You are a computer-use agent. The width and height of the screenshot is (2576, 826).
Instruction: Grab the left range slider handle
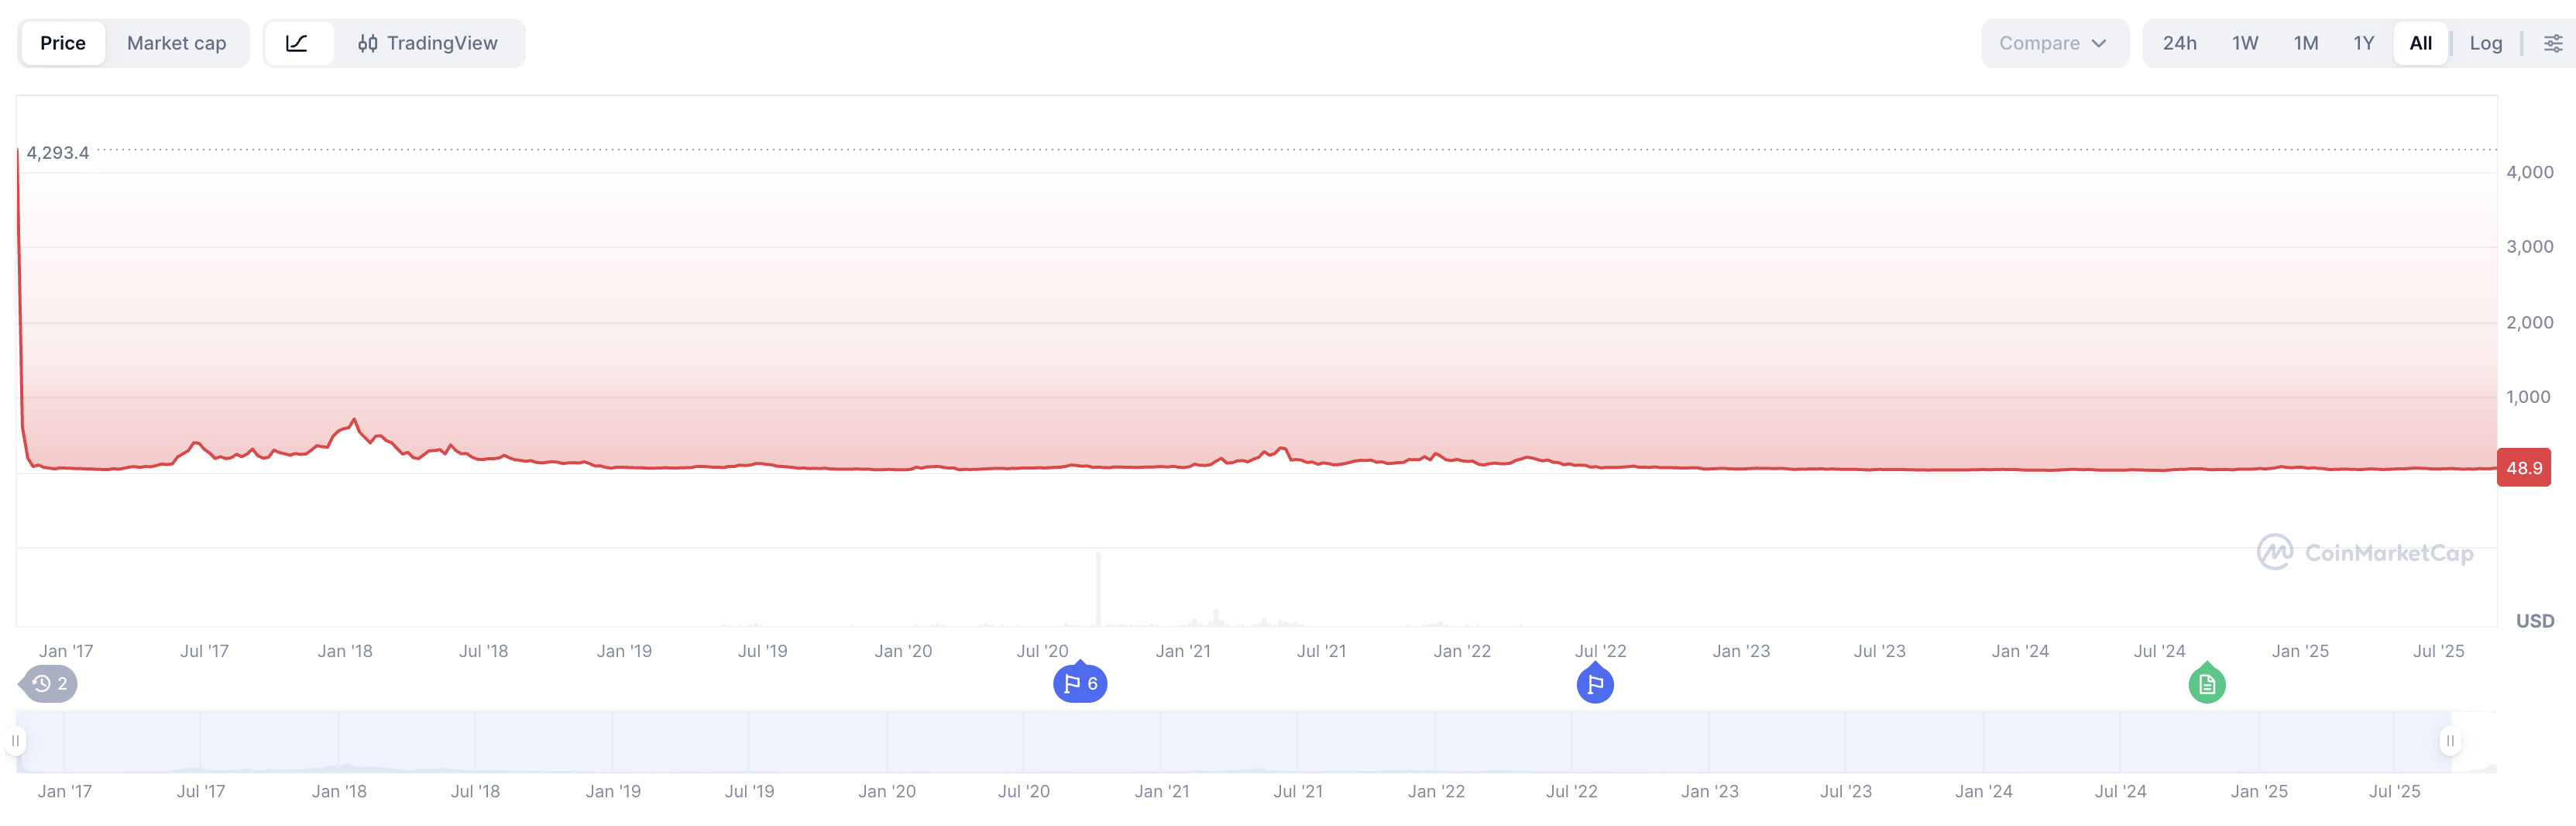[16, 741]
